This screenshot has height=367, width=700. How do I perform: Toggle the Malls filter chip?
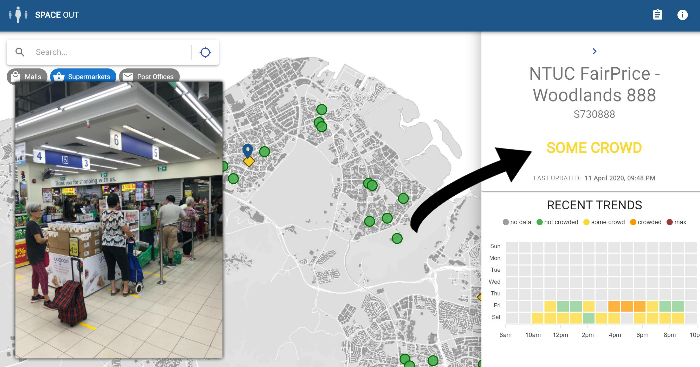click(27, 76)
